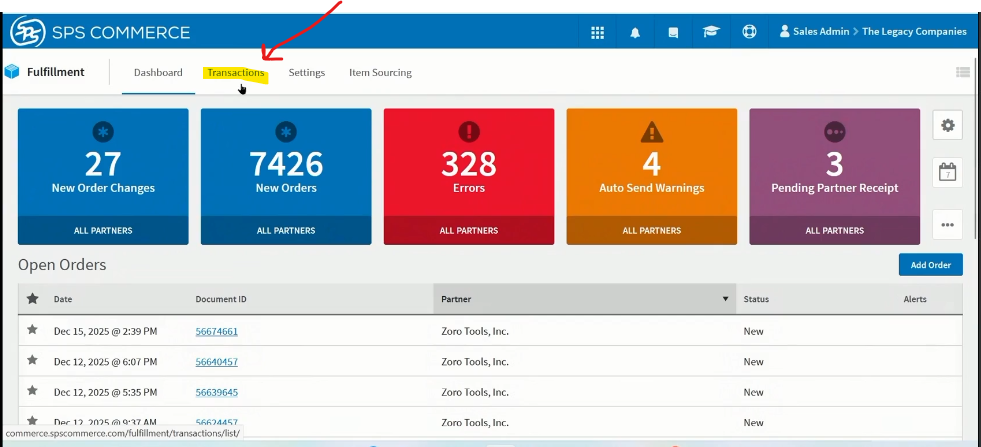
Task: Open document 56624457 link
Action: coord(216,423)
